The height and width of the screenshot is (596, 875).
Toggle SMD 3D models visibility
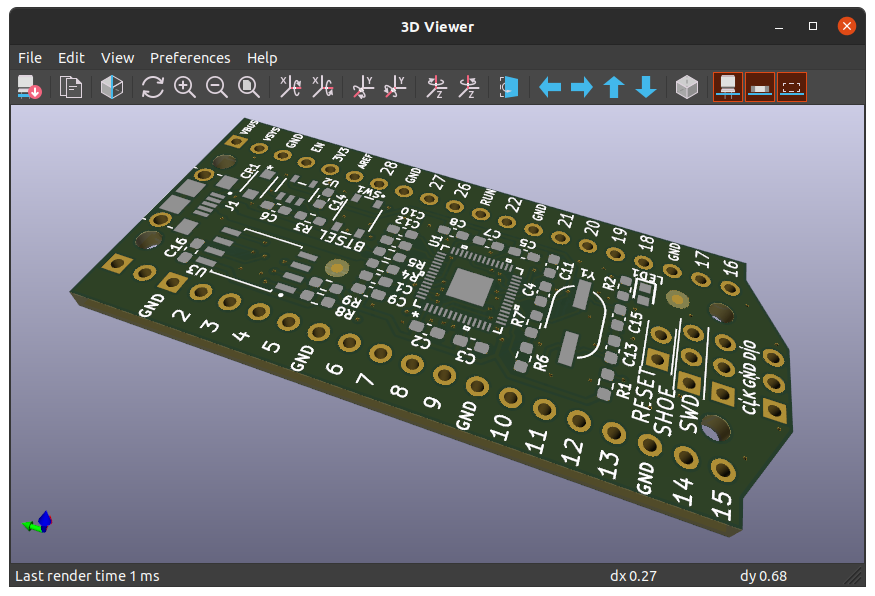759,87
